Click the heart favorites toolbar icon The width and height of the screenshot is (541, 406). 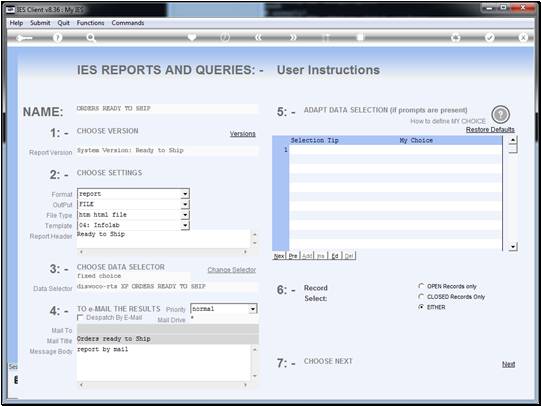pyautogui.click(x=192, y=37)
